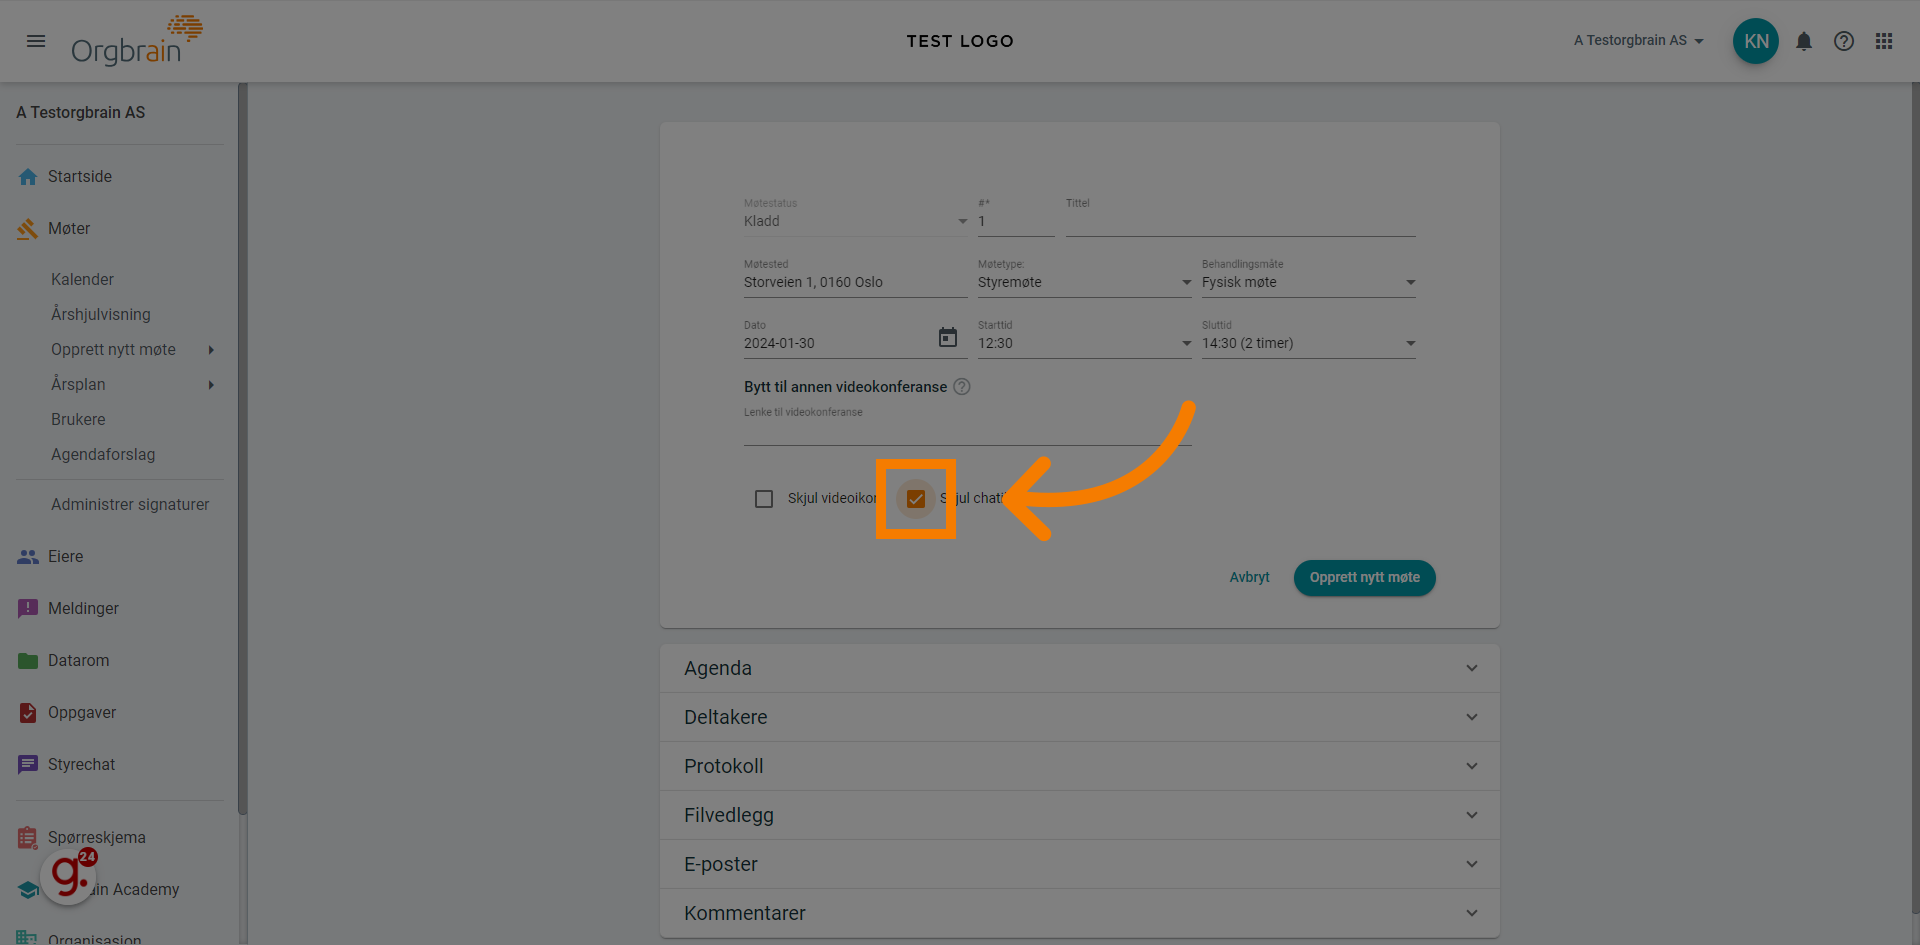Click the Dato 2024-01-30 field
Viewport: 1920px width, 945px height.
tap(838, 344)
